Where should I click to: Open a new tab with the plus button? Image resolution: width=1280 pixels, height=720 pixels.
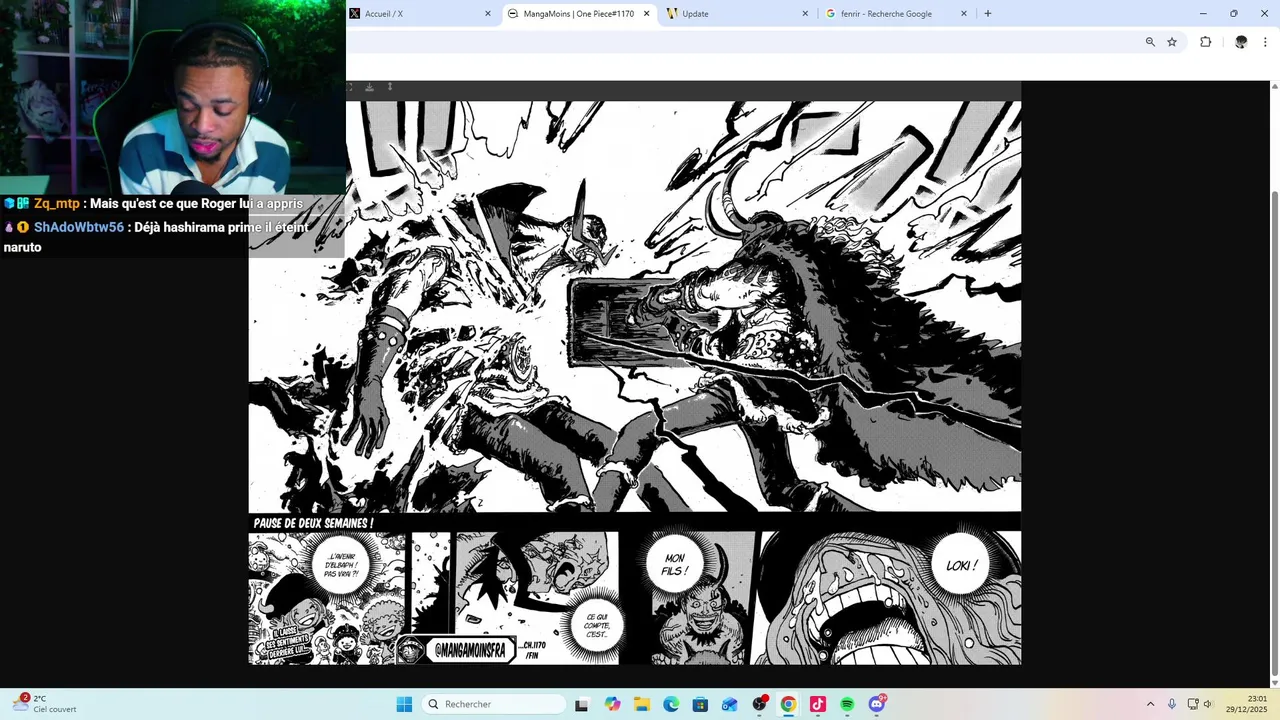click(x=988, y=14)
